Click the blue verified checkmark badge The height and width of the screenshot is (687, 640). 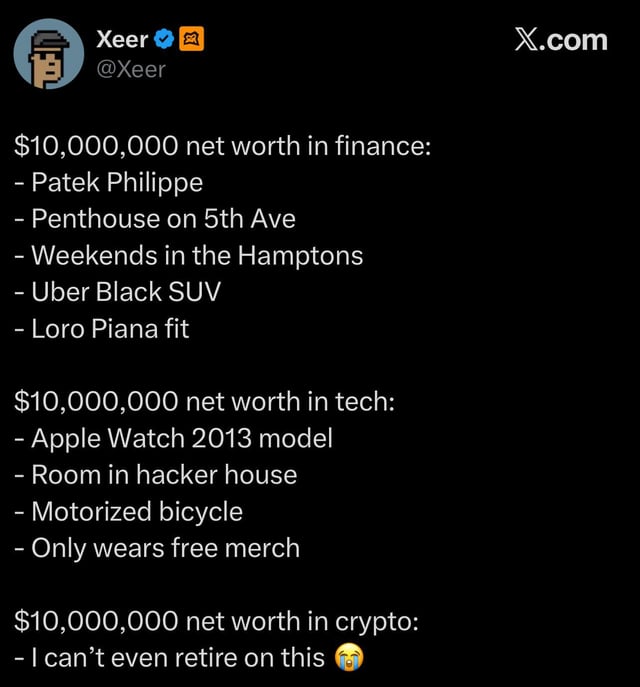165,40
